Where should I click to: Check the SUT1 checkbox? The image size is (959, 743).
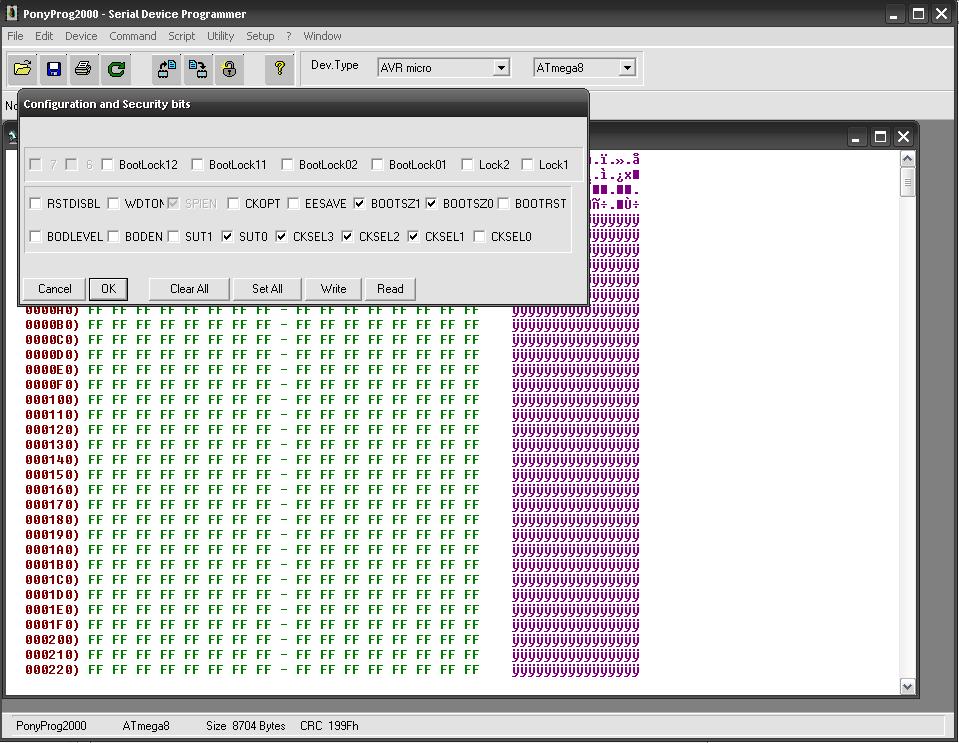point(173,237)
